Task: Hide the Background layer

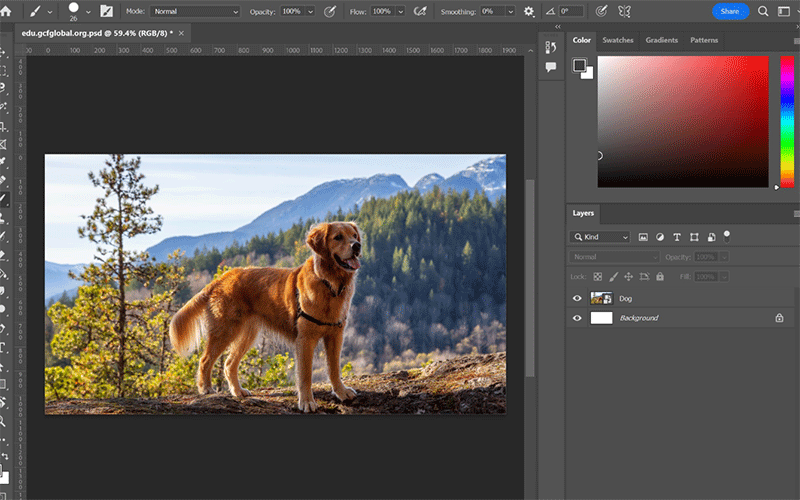Action: pos(577,318)
